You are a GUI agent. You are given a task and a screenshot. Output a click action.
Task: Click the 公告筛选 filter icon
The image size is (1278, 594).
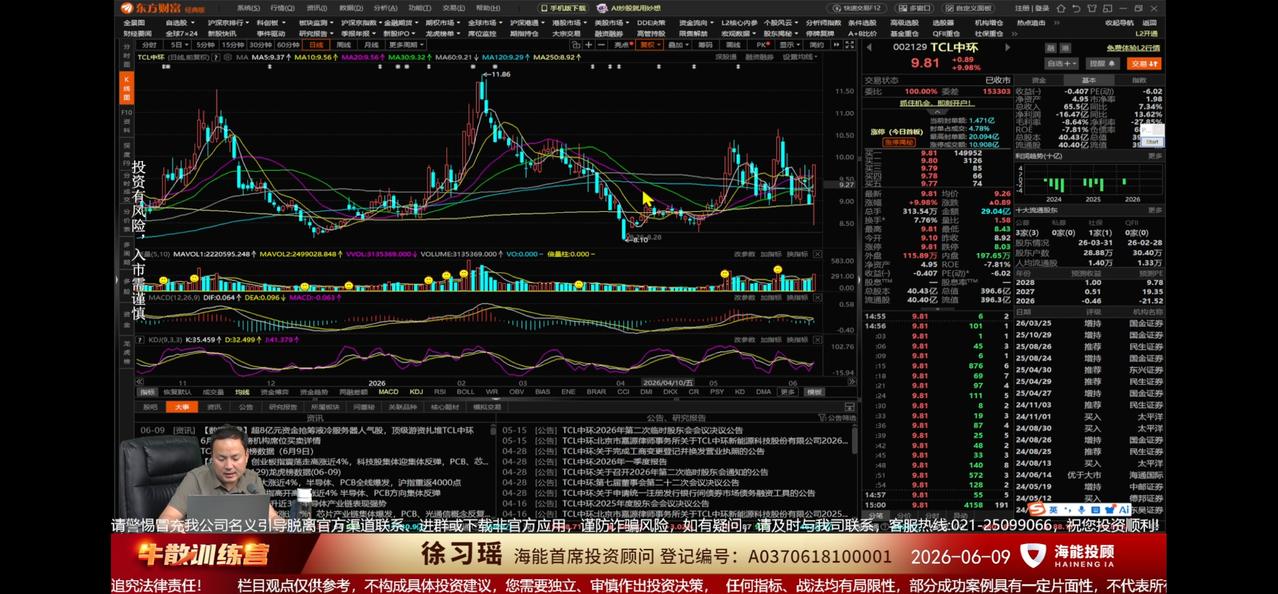click(x=822, y=417)
